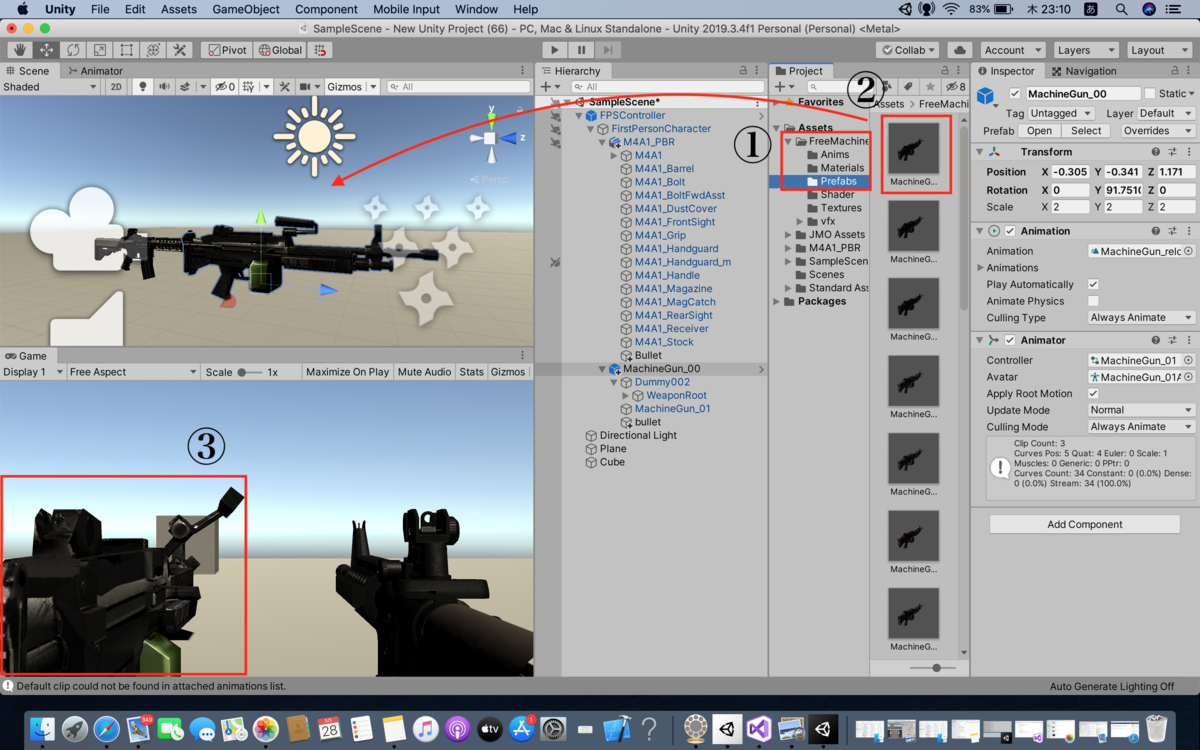Select the Transform tool
The width and height of the screenshot is (1200, 750).
coord(153,50)
